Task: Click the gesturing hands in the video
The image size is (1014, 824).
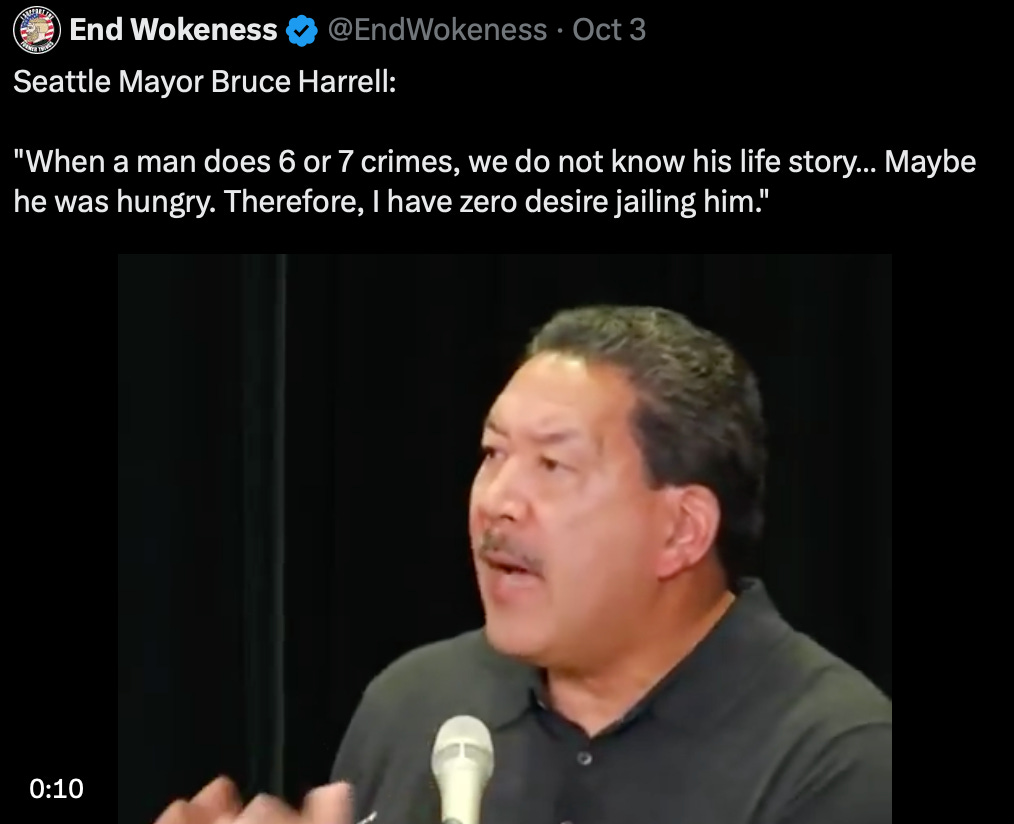Action: 259,802
